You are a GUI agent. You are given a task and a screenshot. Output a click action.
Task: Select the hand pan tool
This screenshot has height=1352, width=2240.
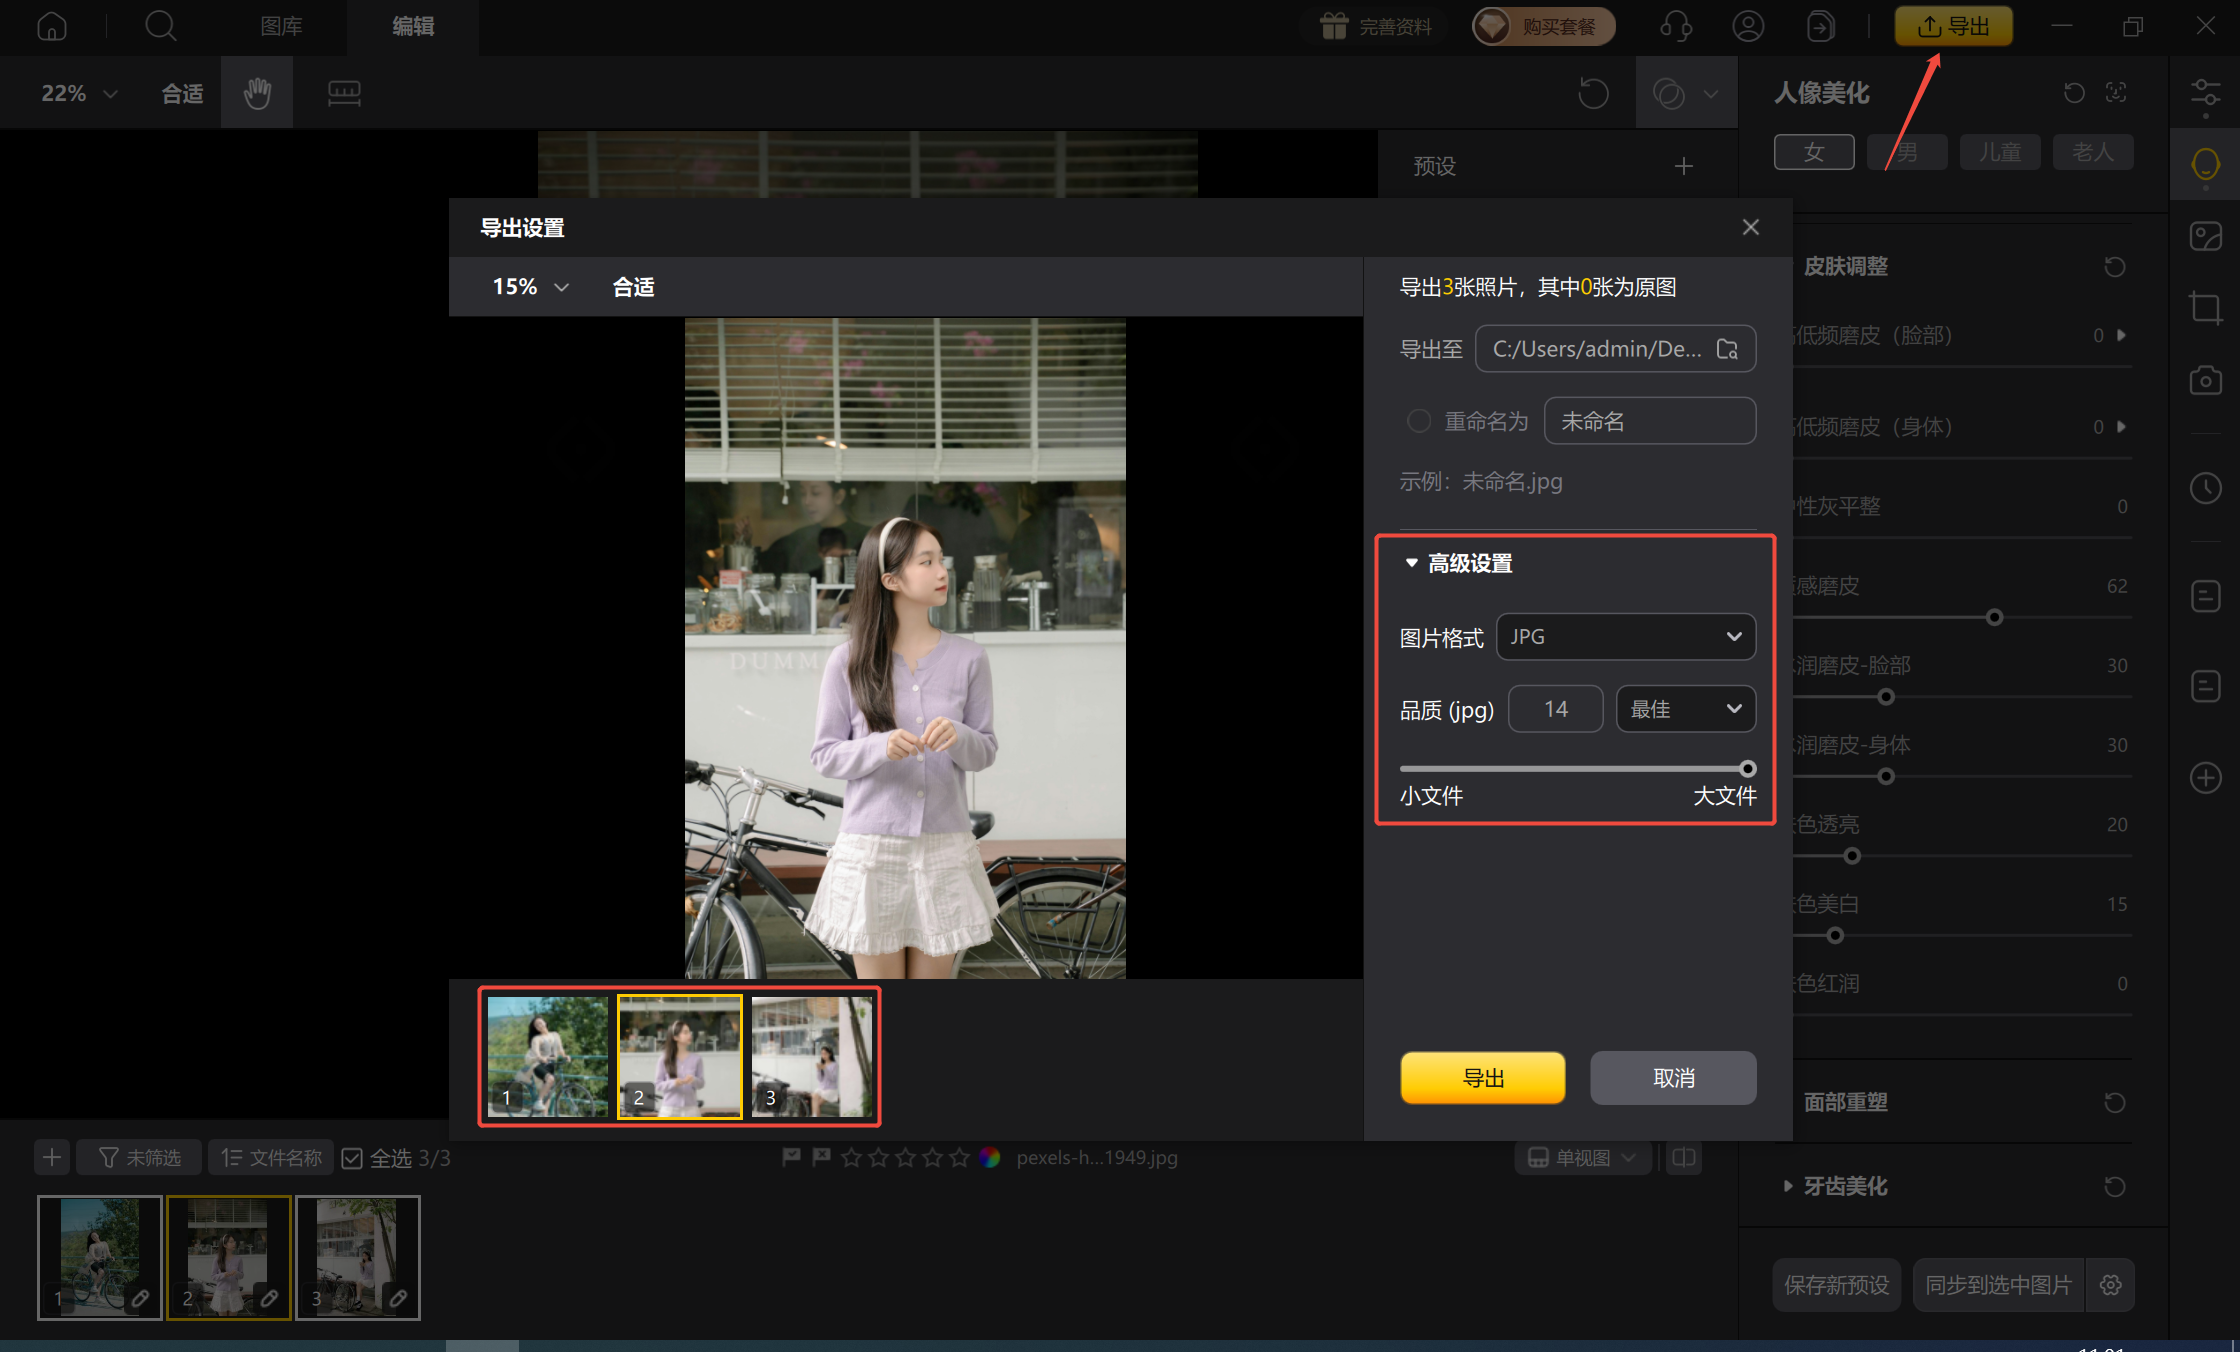point(257,93)
